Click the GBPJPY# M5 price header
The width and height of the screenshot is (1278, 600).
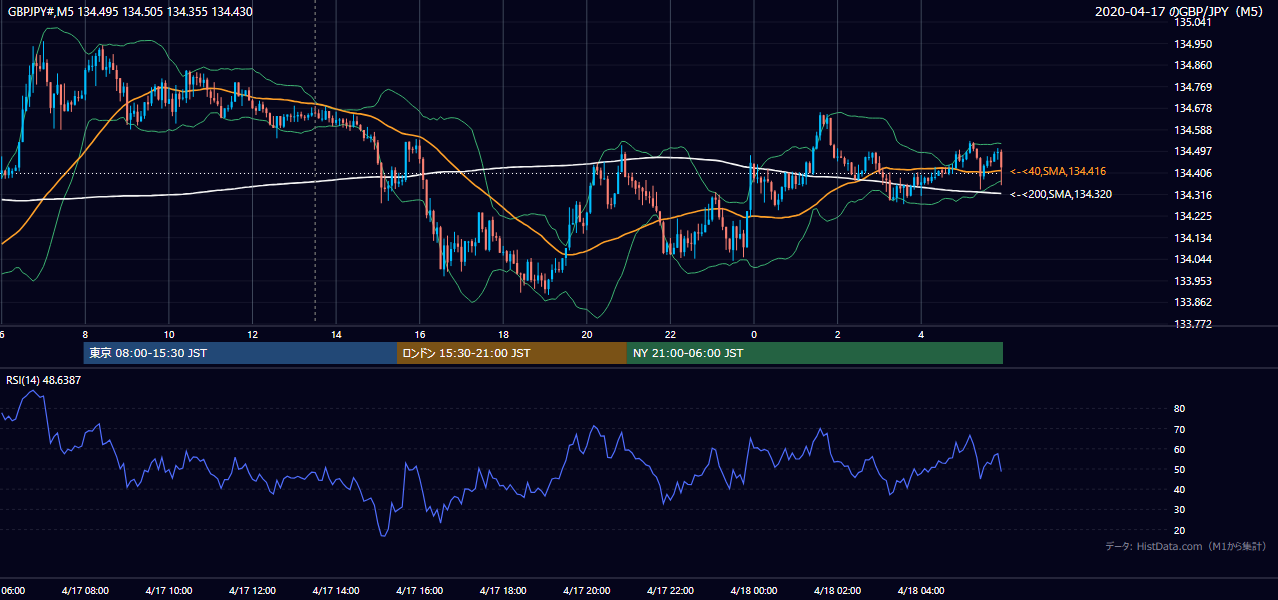pos(130,11)
